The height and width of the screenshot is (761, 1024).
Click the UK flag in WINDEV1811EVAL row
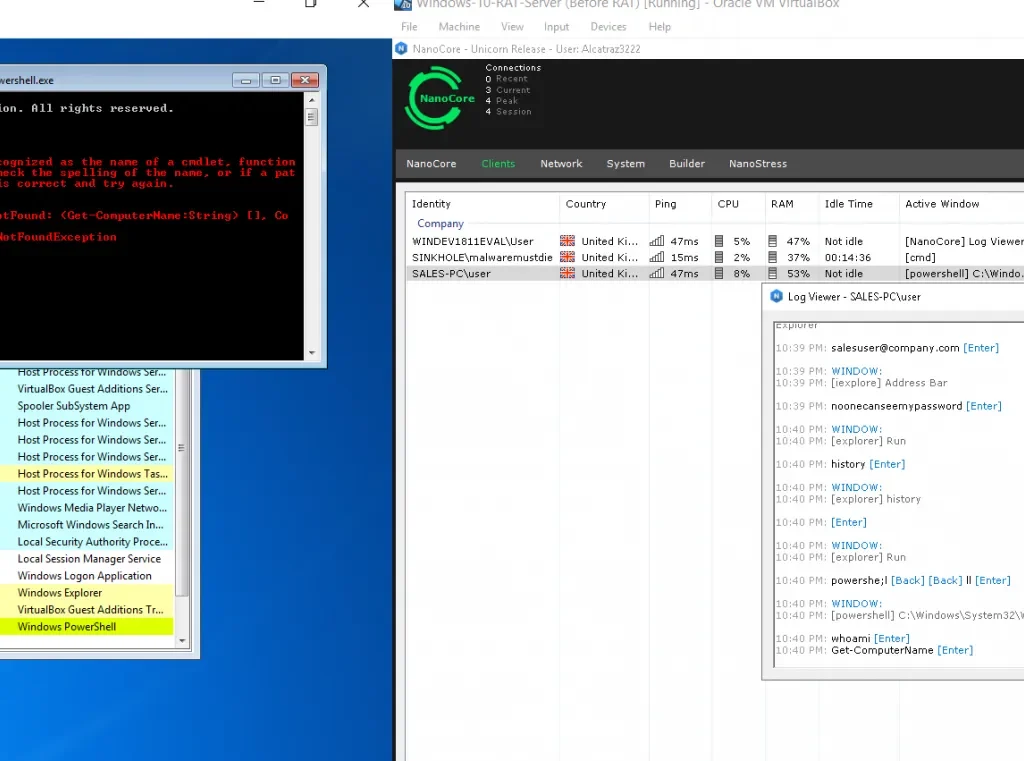568,241
